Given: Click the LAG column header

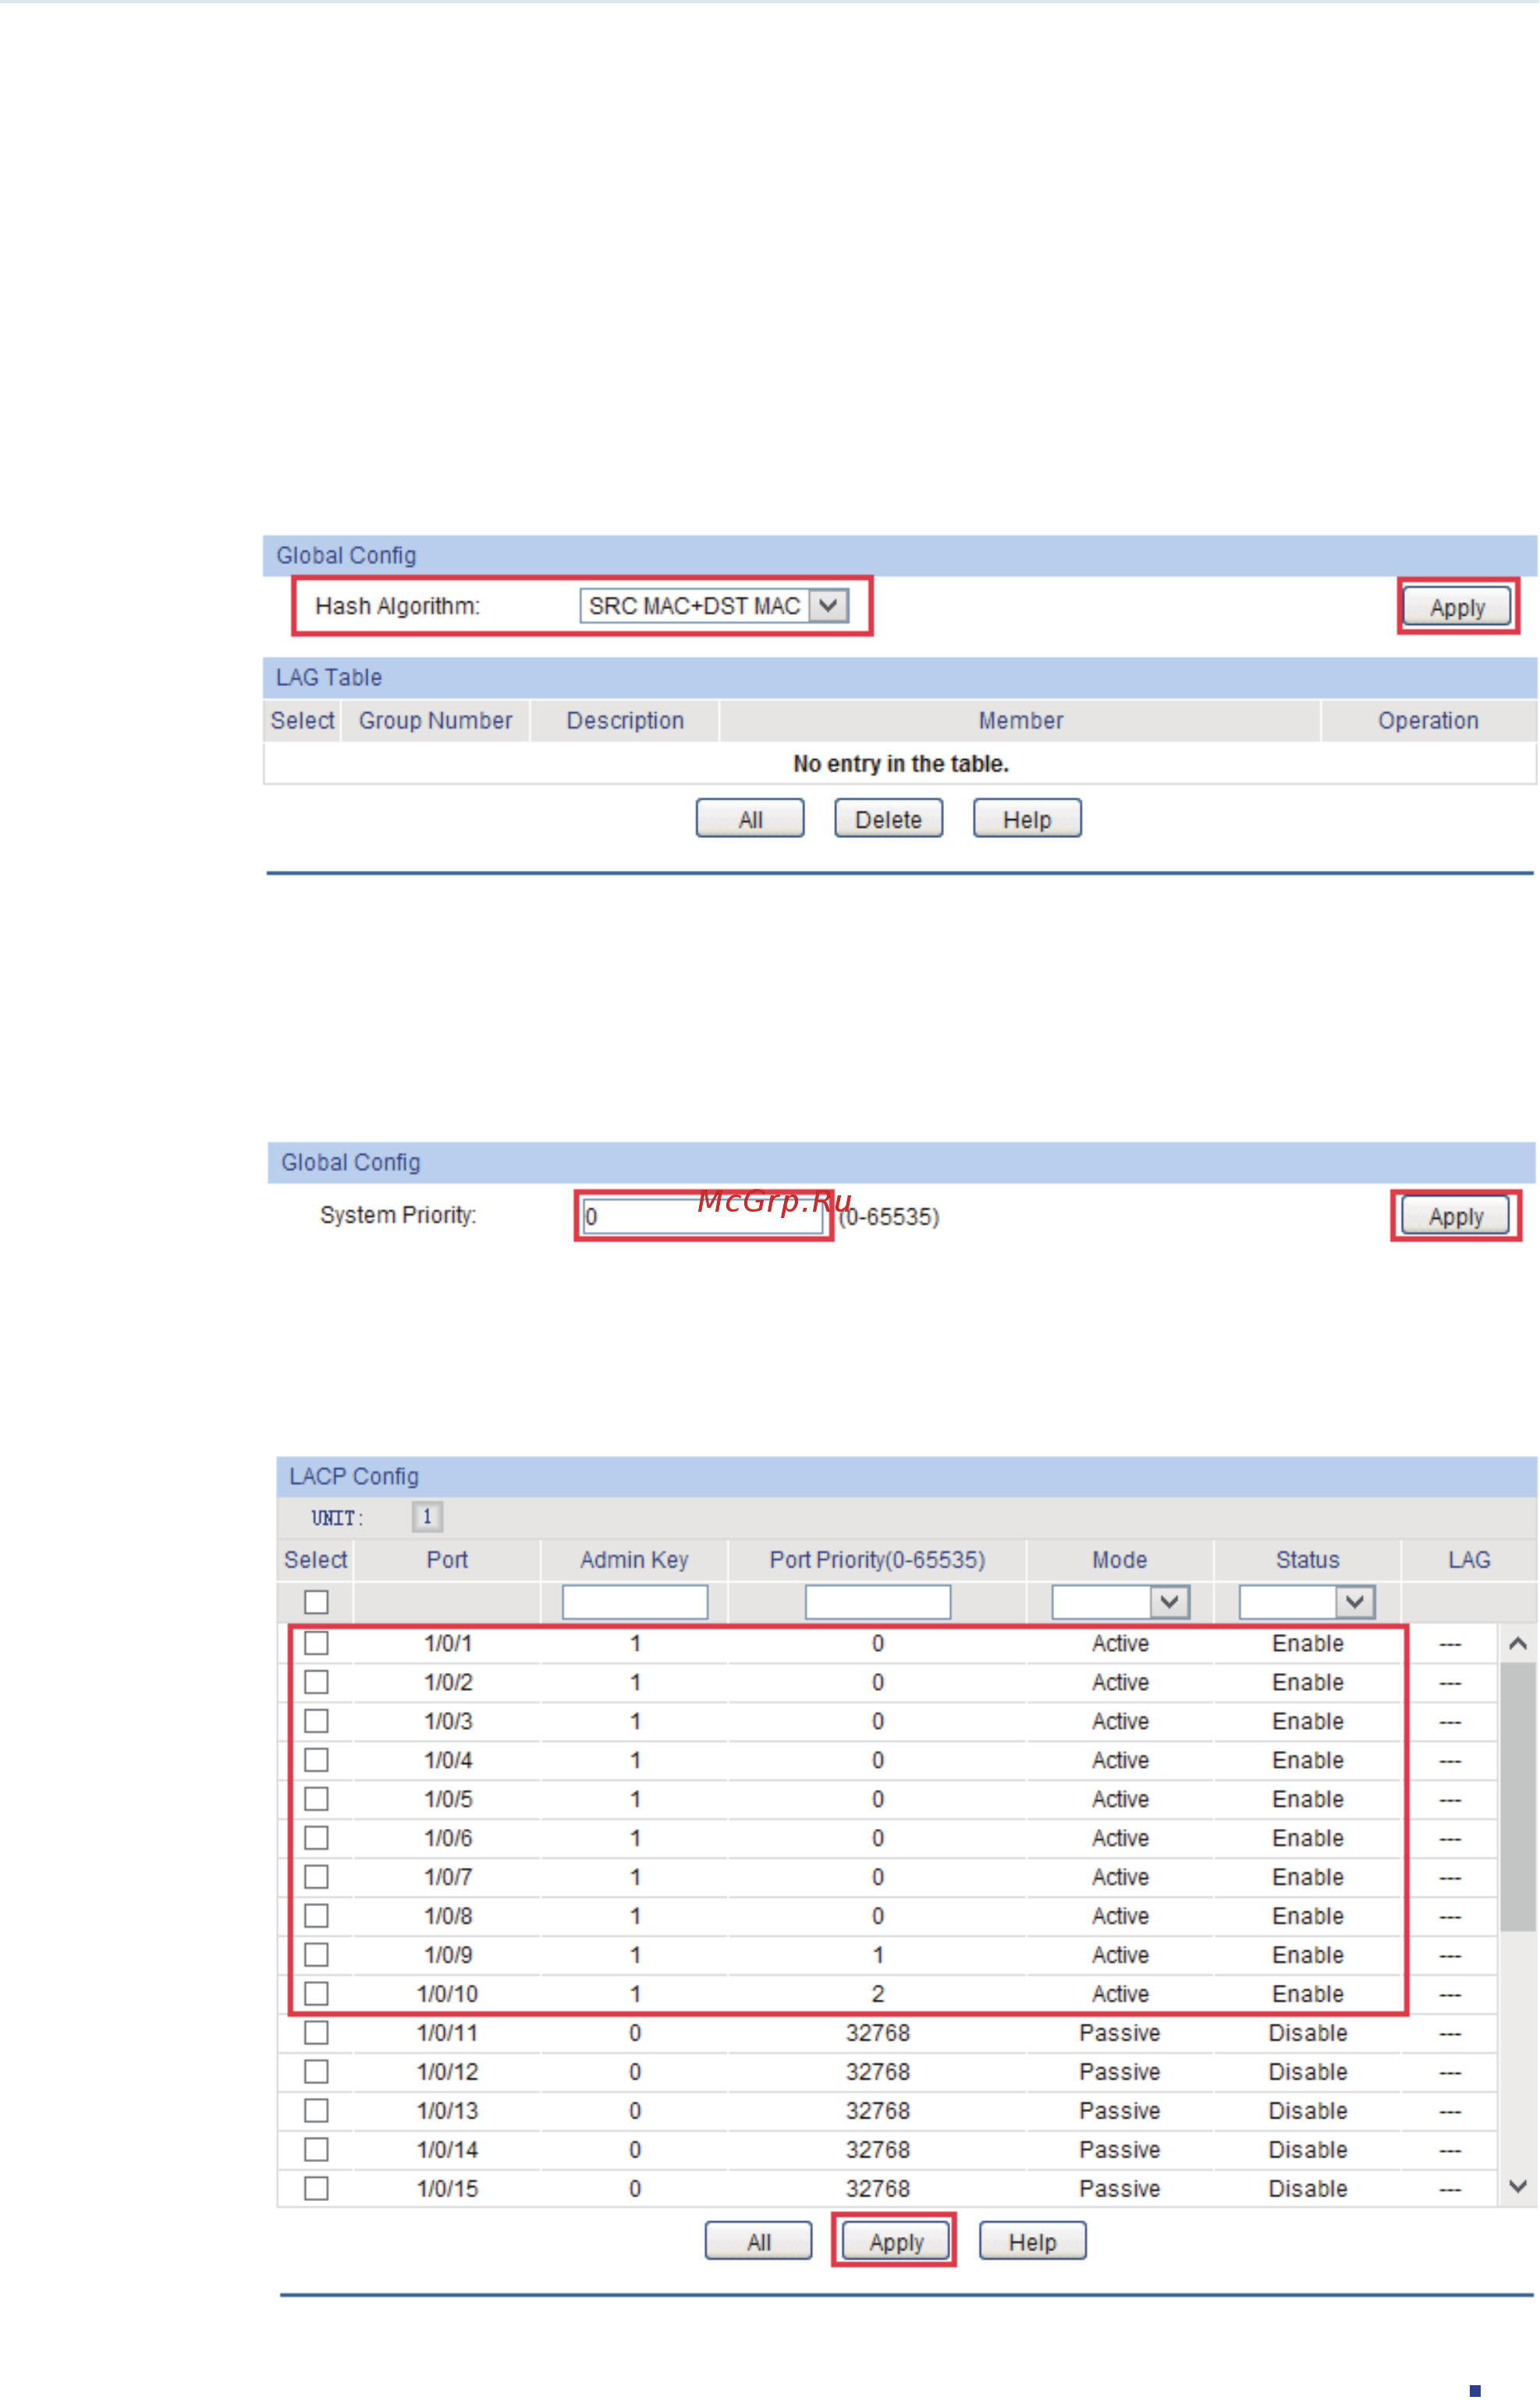Looking at the screenshot, I should pos(1469,1560).
